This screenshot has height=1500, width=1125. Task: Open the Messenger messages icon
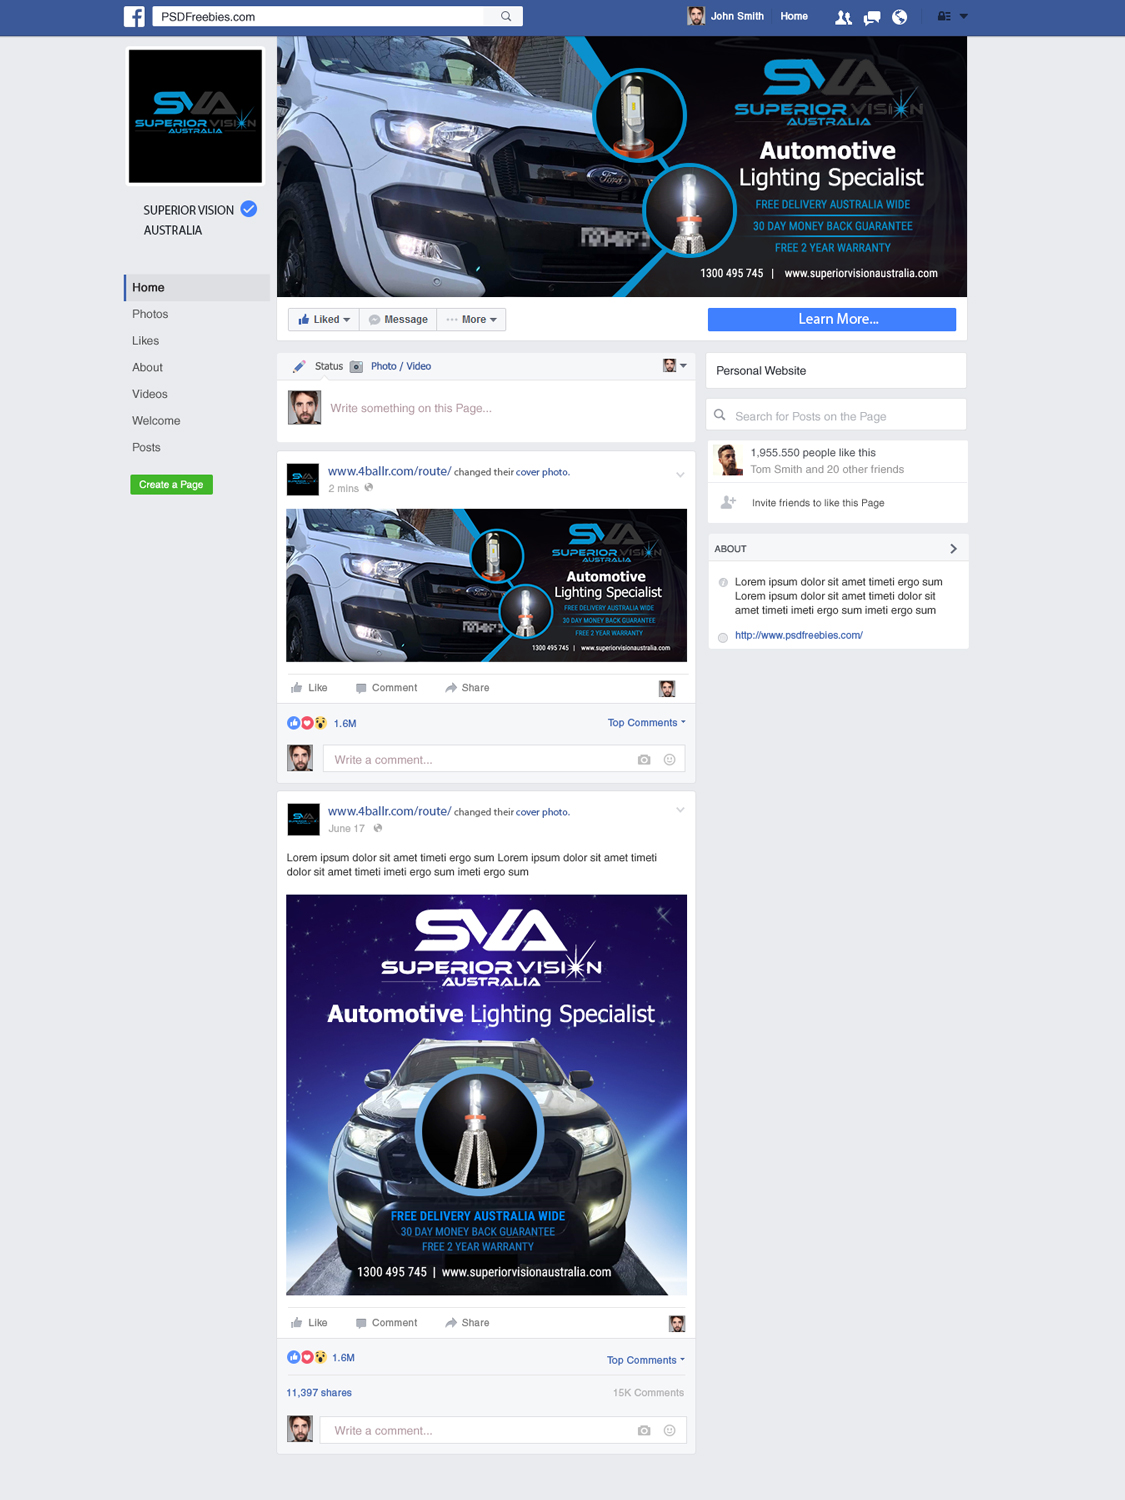point(871,16)
